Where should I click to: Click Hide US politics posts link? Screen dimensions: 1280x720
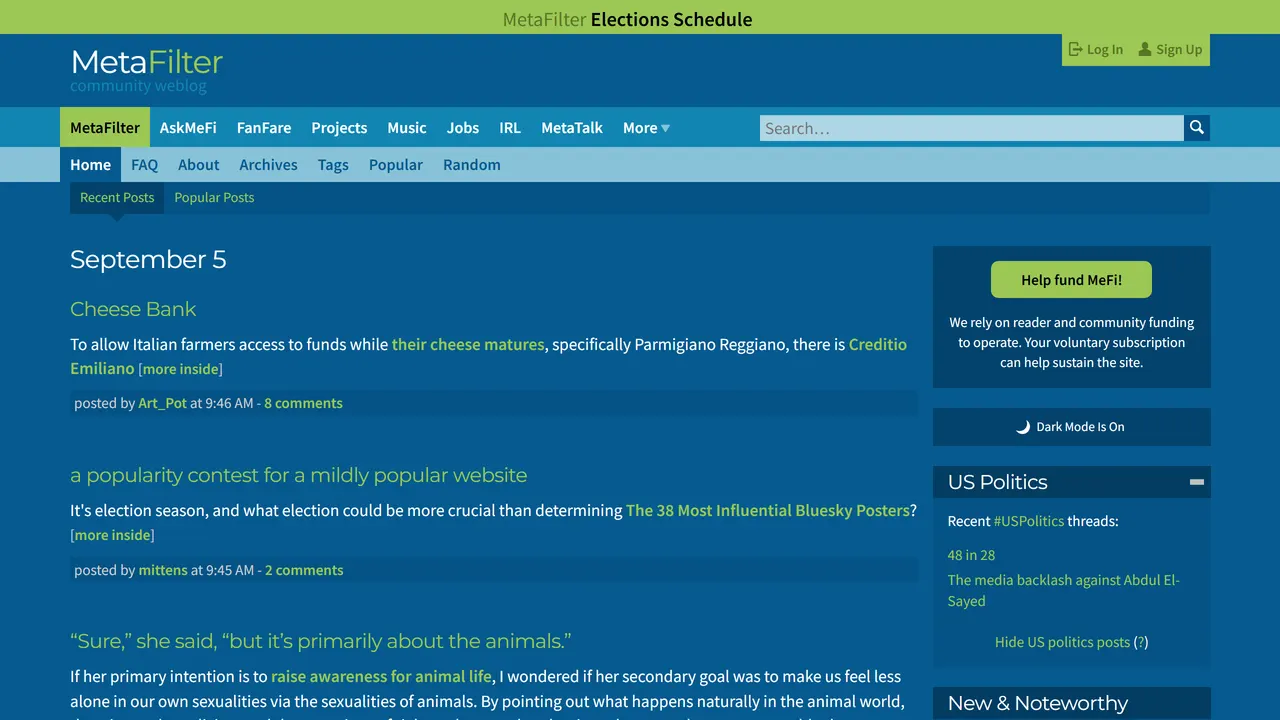1062,642
